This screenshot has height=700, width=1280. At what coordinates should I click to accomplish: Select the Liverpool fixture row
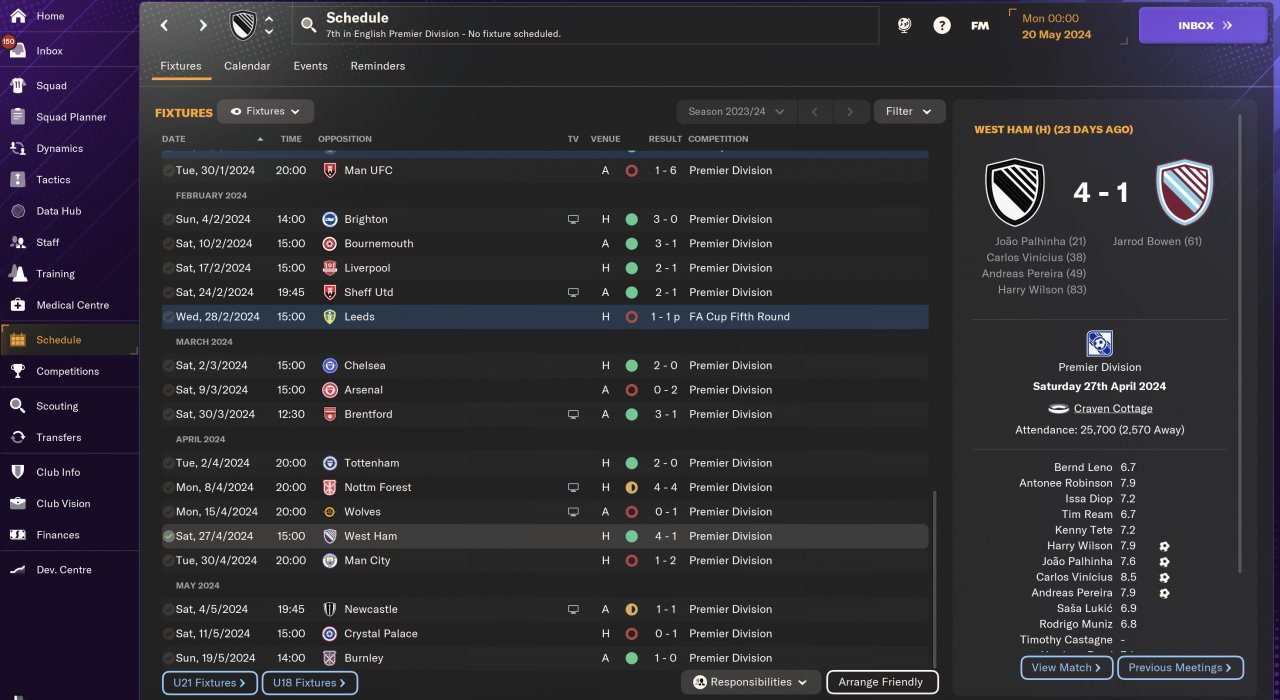[x=545, y=268]
